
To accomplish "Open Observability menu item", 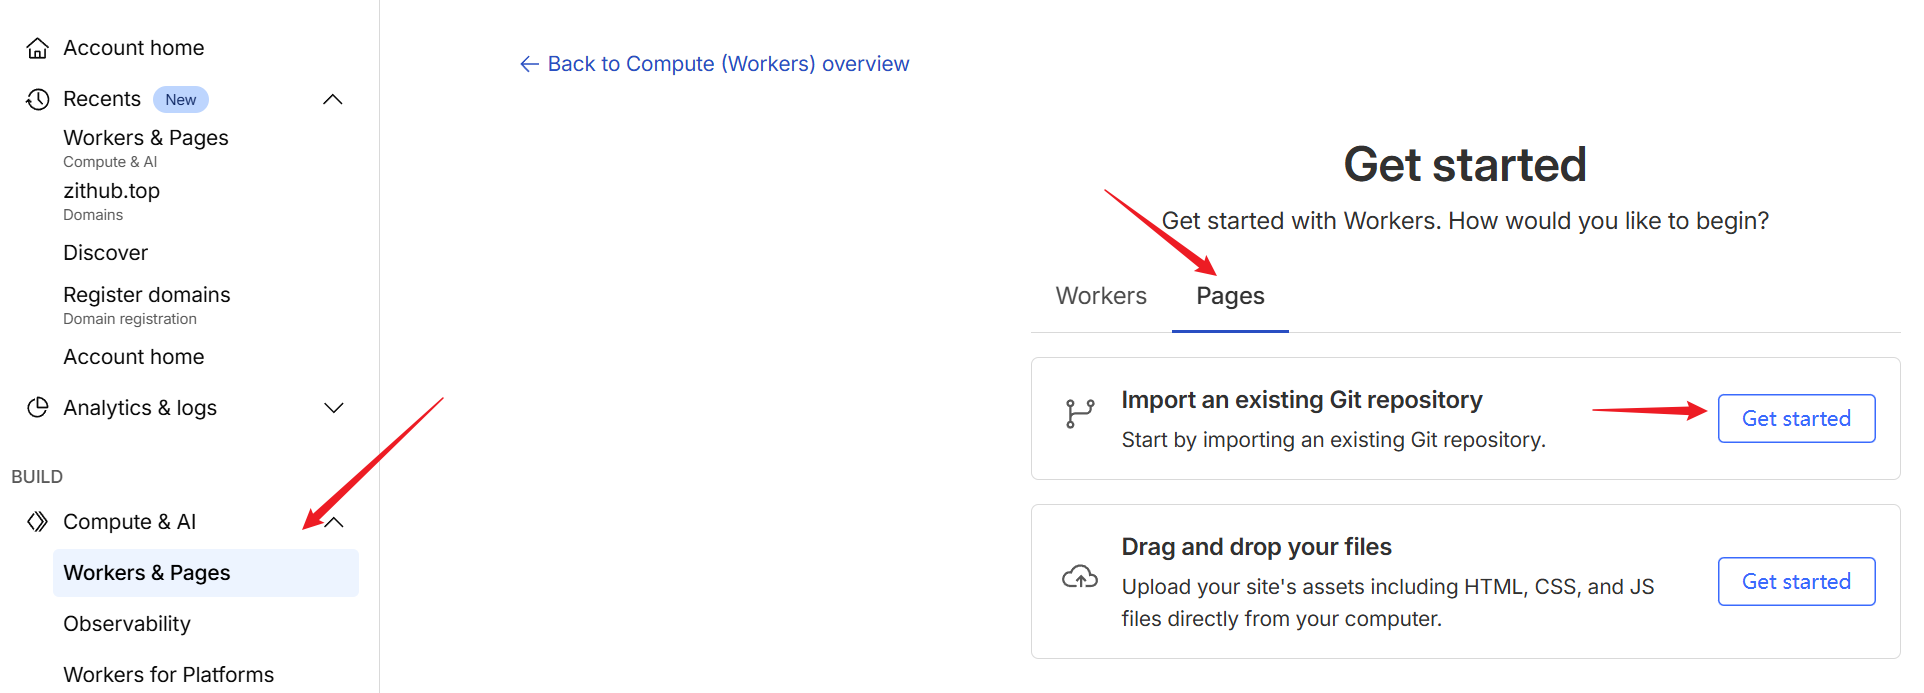I will (x=127, y=624).
